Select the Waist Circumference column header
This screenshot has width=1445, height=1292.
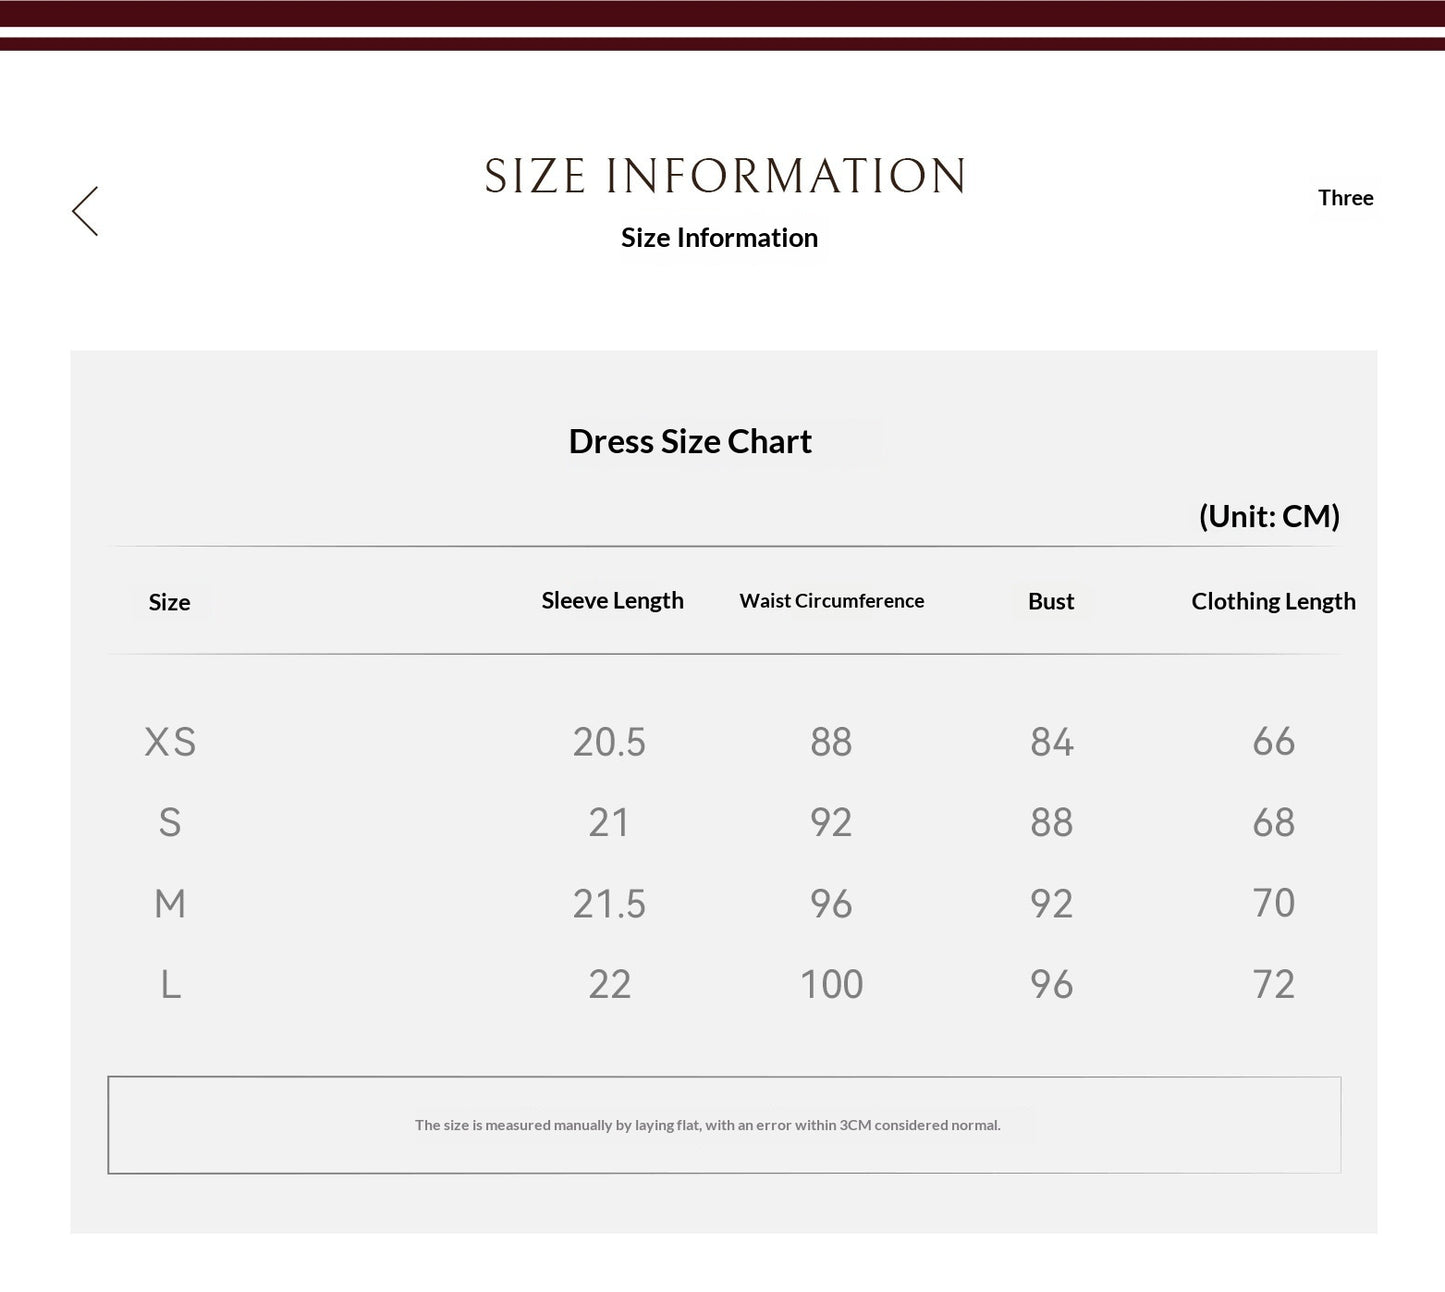(x=831, y=601)
